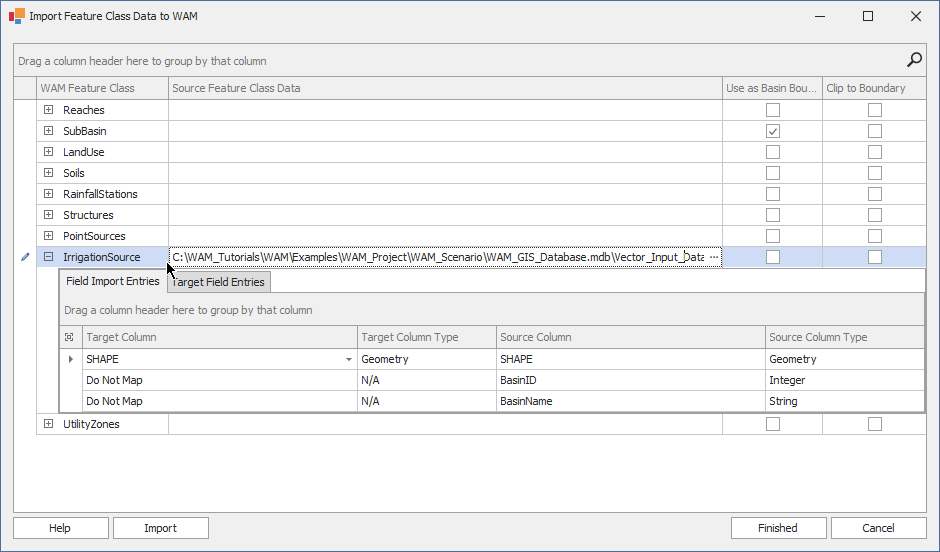Check Clip to Boundary for UtilityZones
This screenshot has height=552, width=940.
click(875, 424)
